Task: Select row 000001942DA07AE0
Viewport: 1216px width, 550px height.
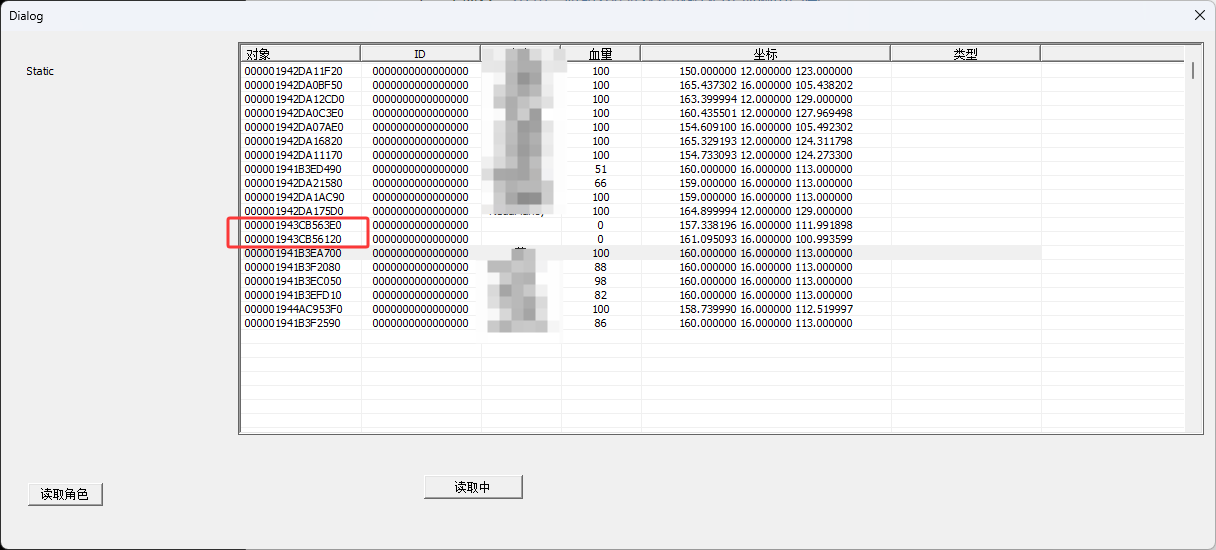Action: pos(641,127)
